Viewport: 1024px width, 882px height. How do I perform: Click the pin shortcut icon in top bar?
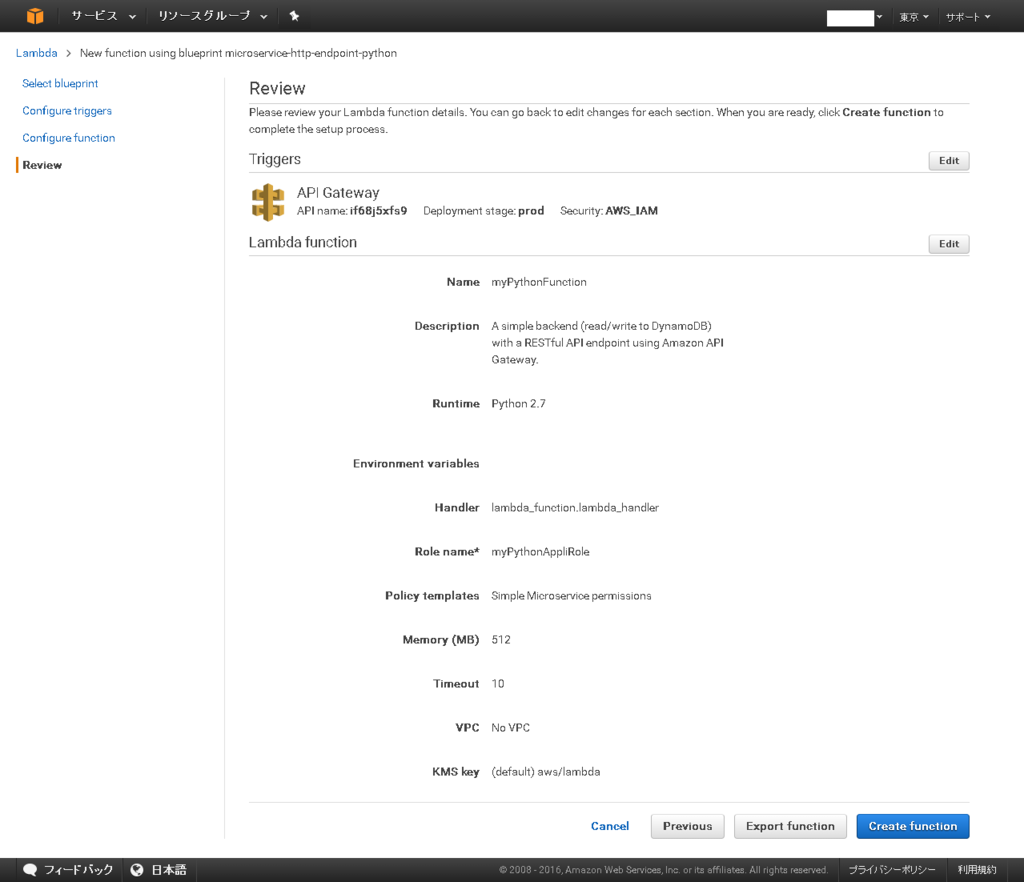click(295, 16)
